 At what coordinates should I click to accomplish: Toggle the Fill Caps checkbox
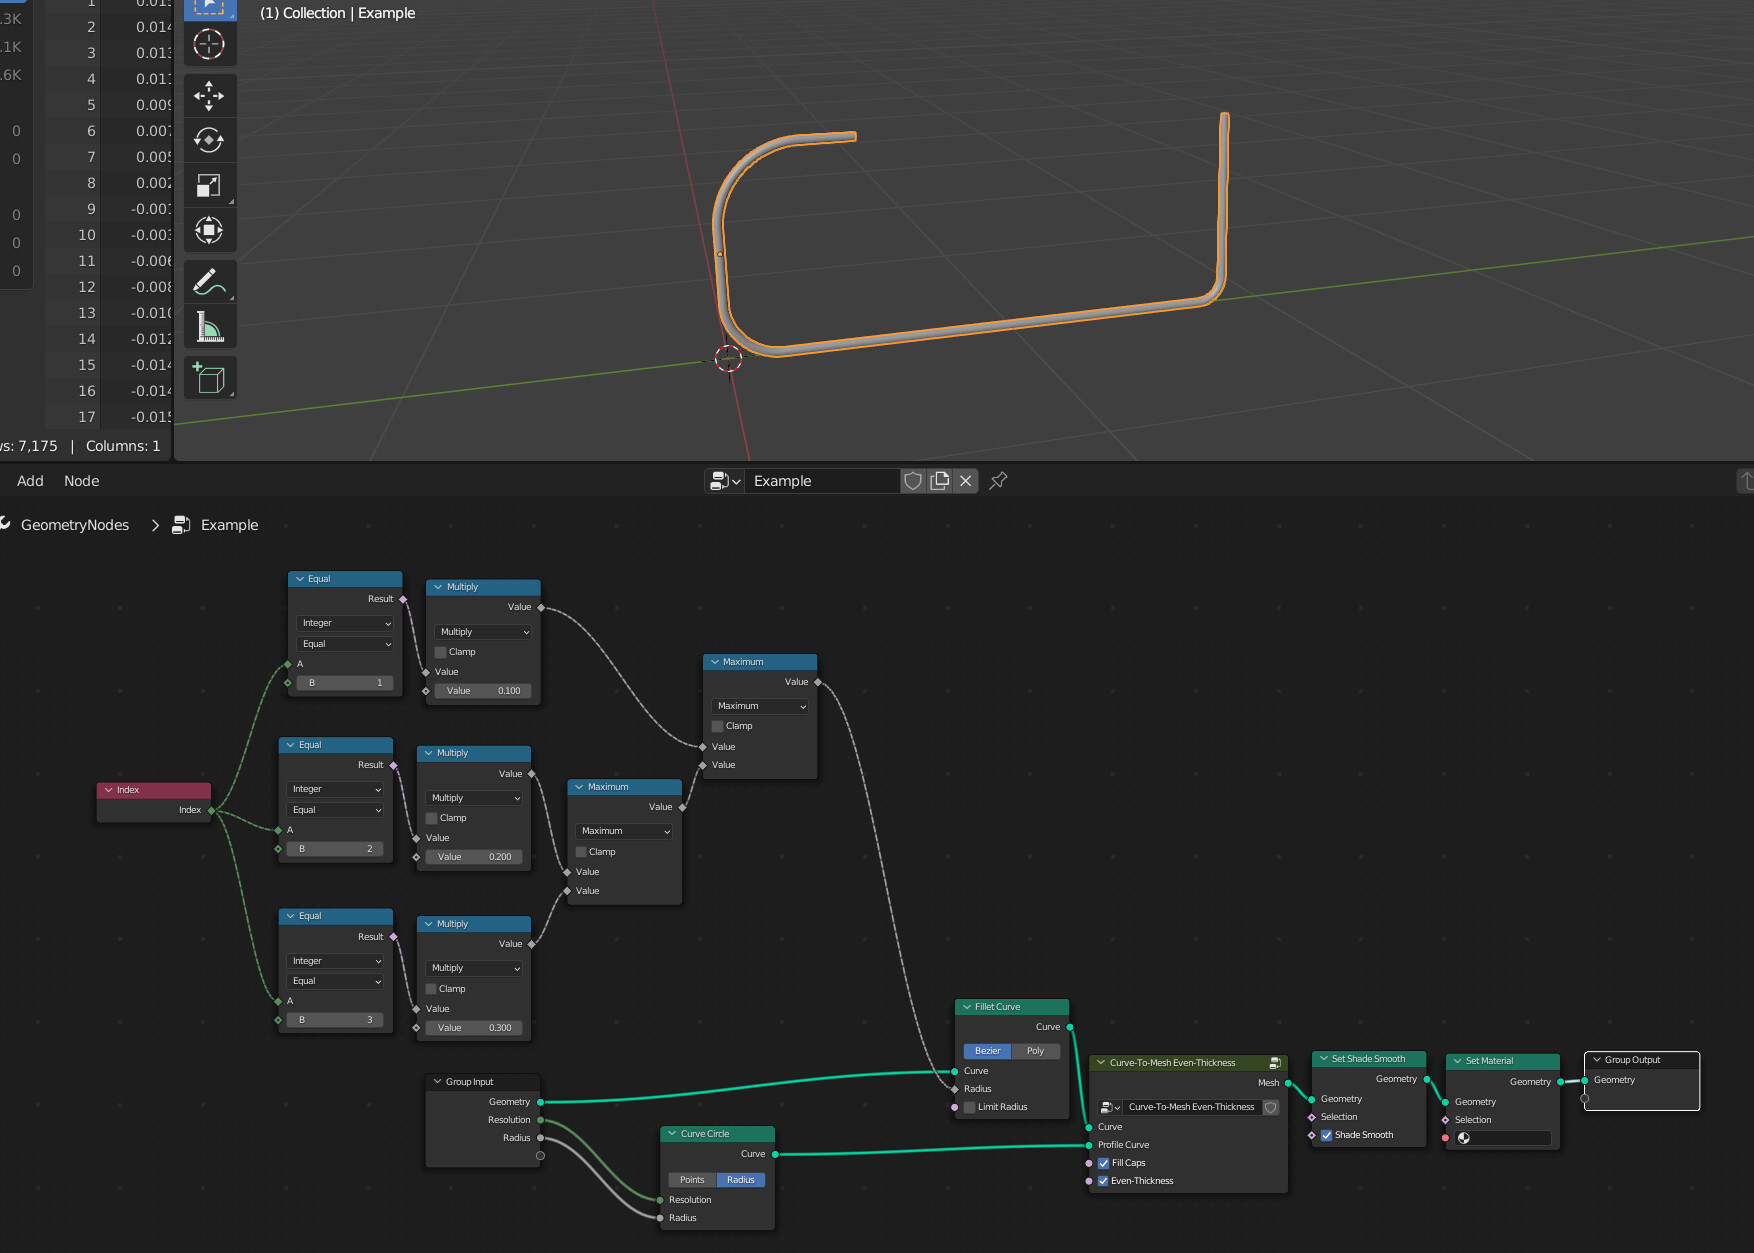(x=1104, y=1163)
